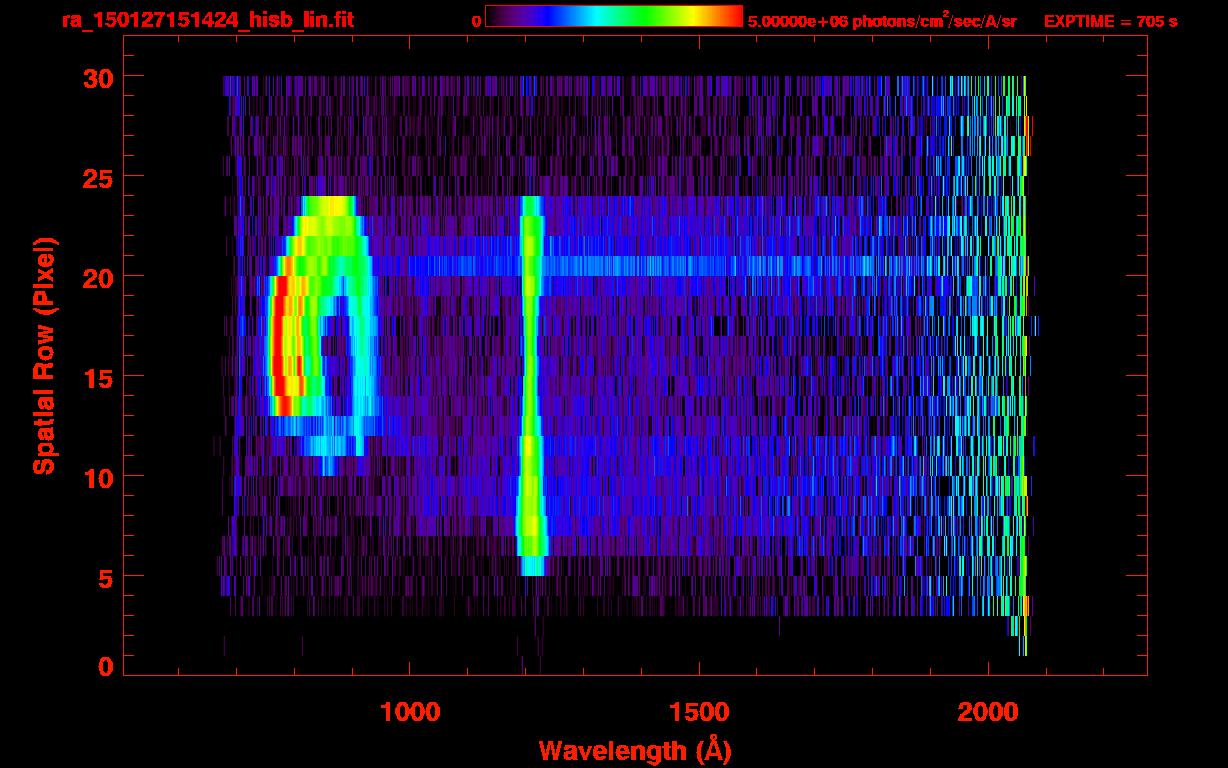The height and width of the screenshot is (768, 1228).
Task: Click the Spatial Row (Pixel) axis label
Action: coord(45,355)
